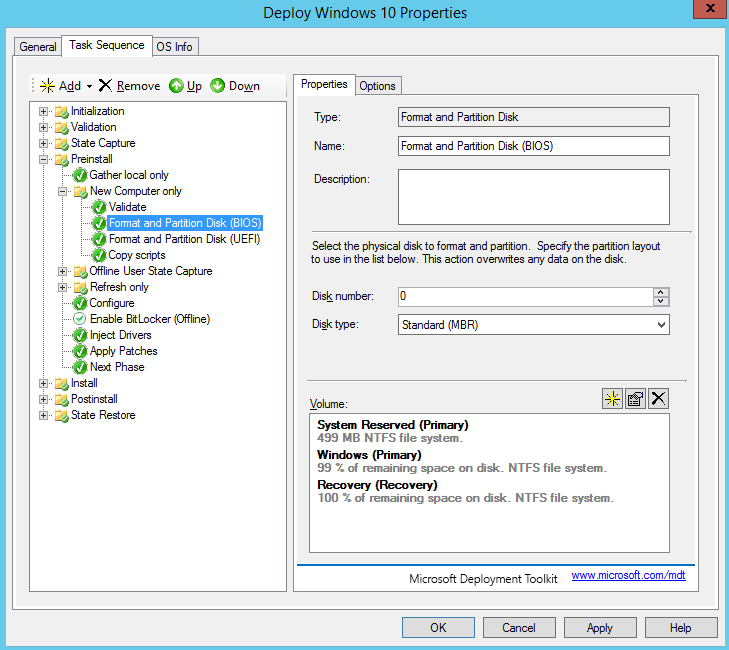Viewport: 729px width, 650px height.
Task: Expand the State Capture group
Action: [43, 143]
